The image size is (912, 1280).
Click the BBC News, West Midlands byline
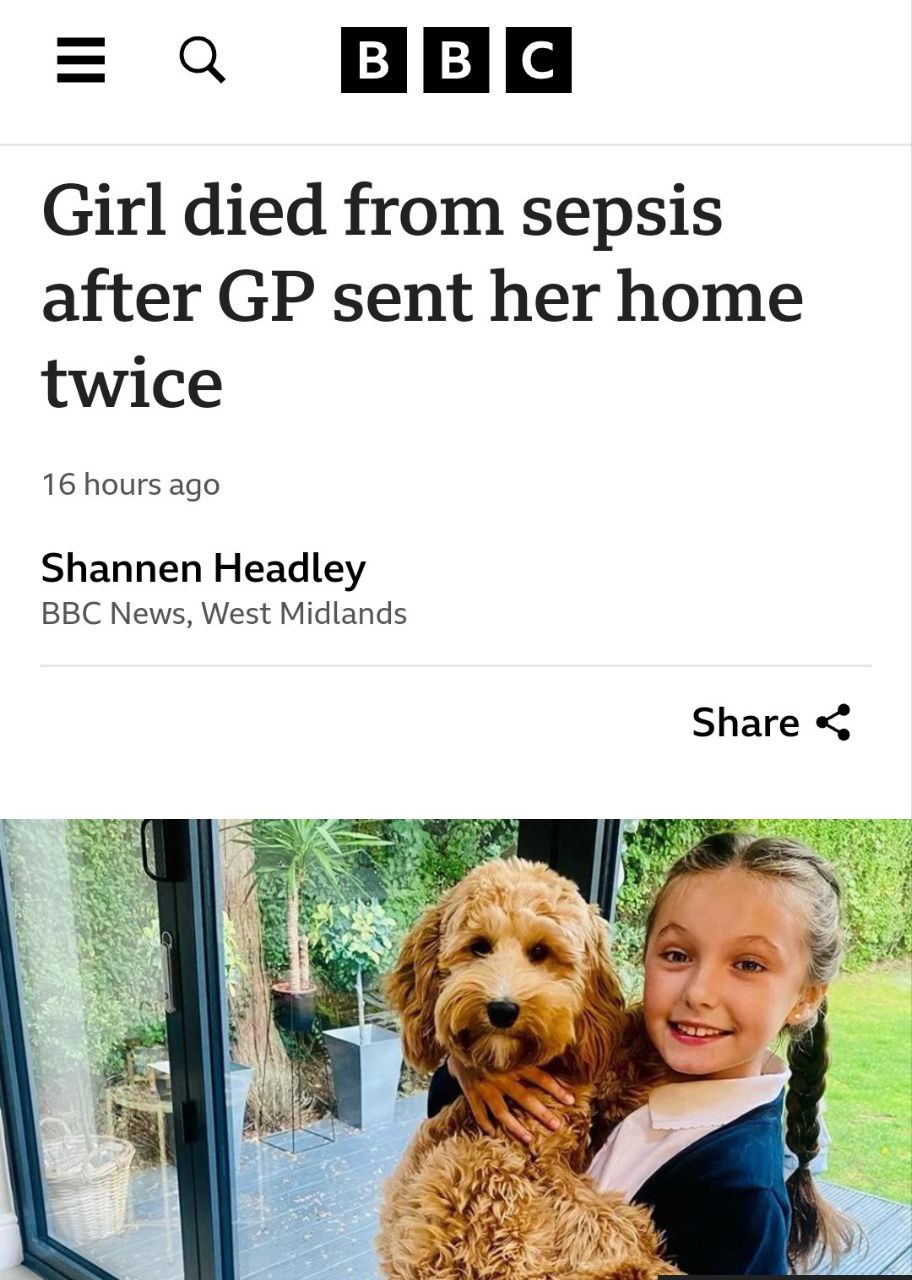pos(224,613)
